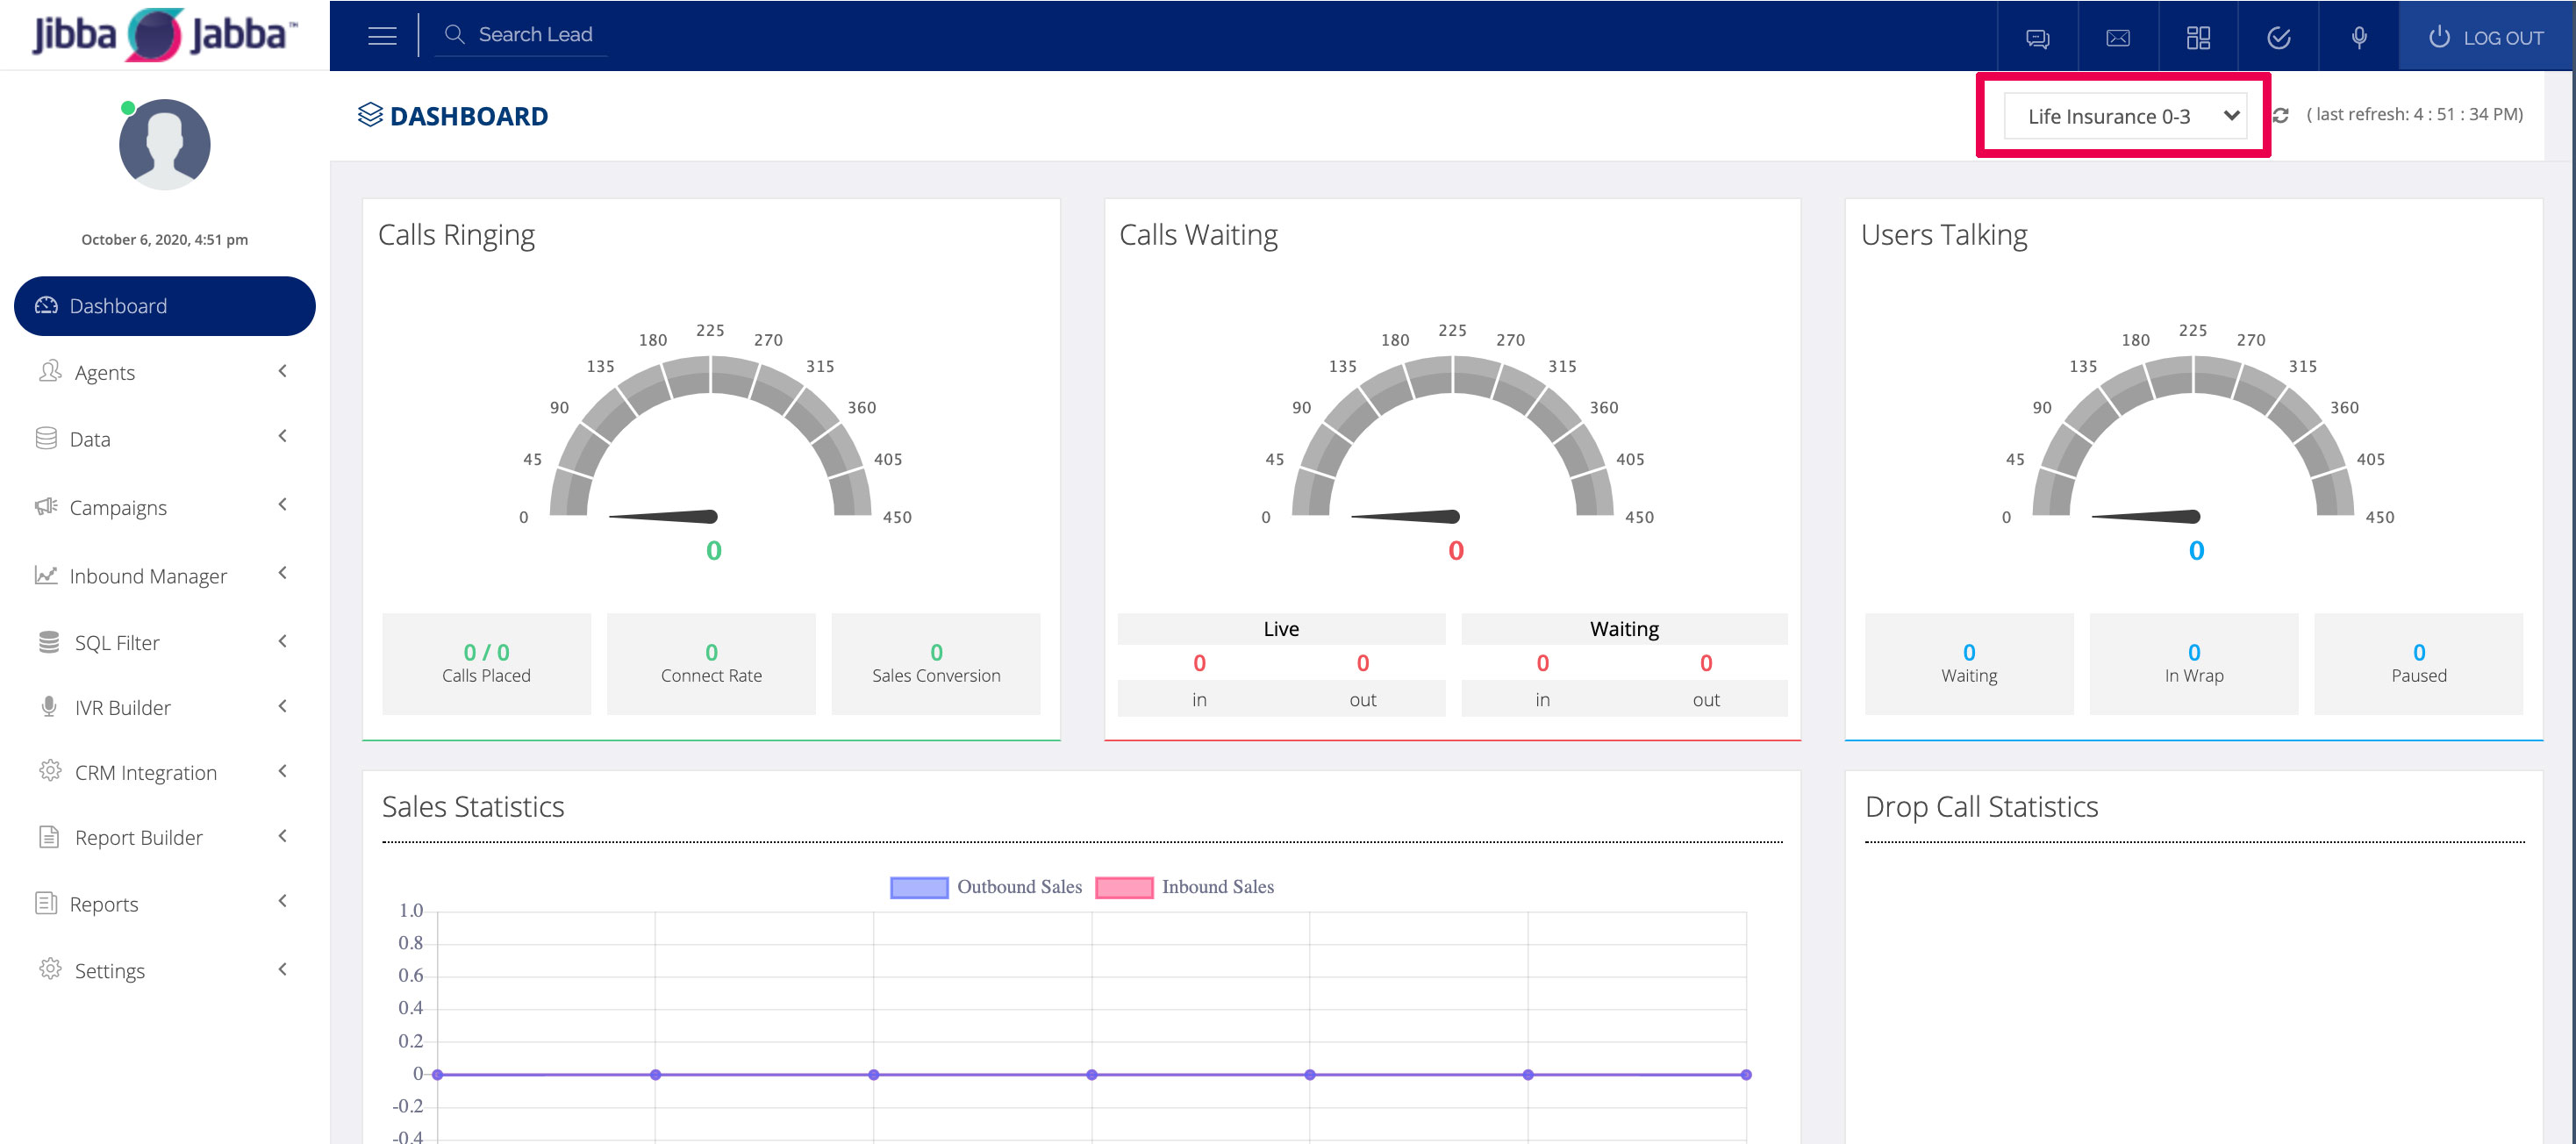Screen dimensions: 2576x1144
Task: Toggle Inbound Sales legend swatch
Action: click(1123, 887)
